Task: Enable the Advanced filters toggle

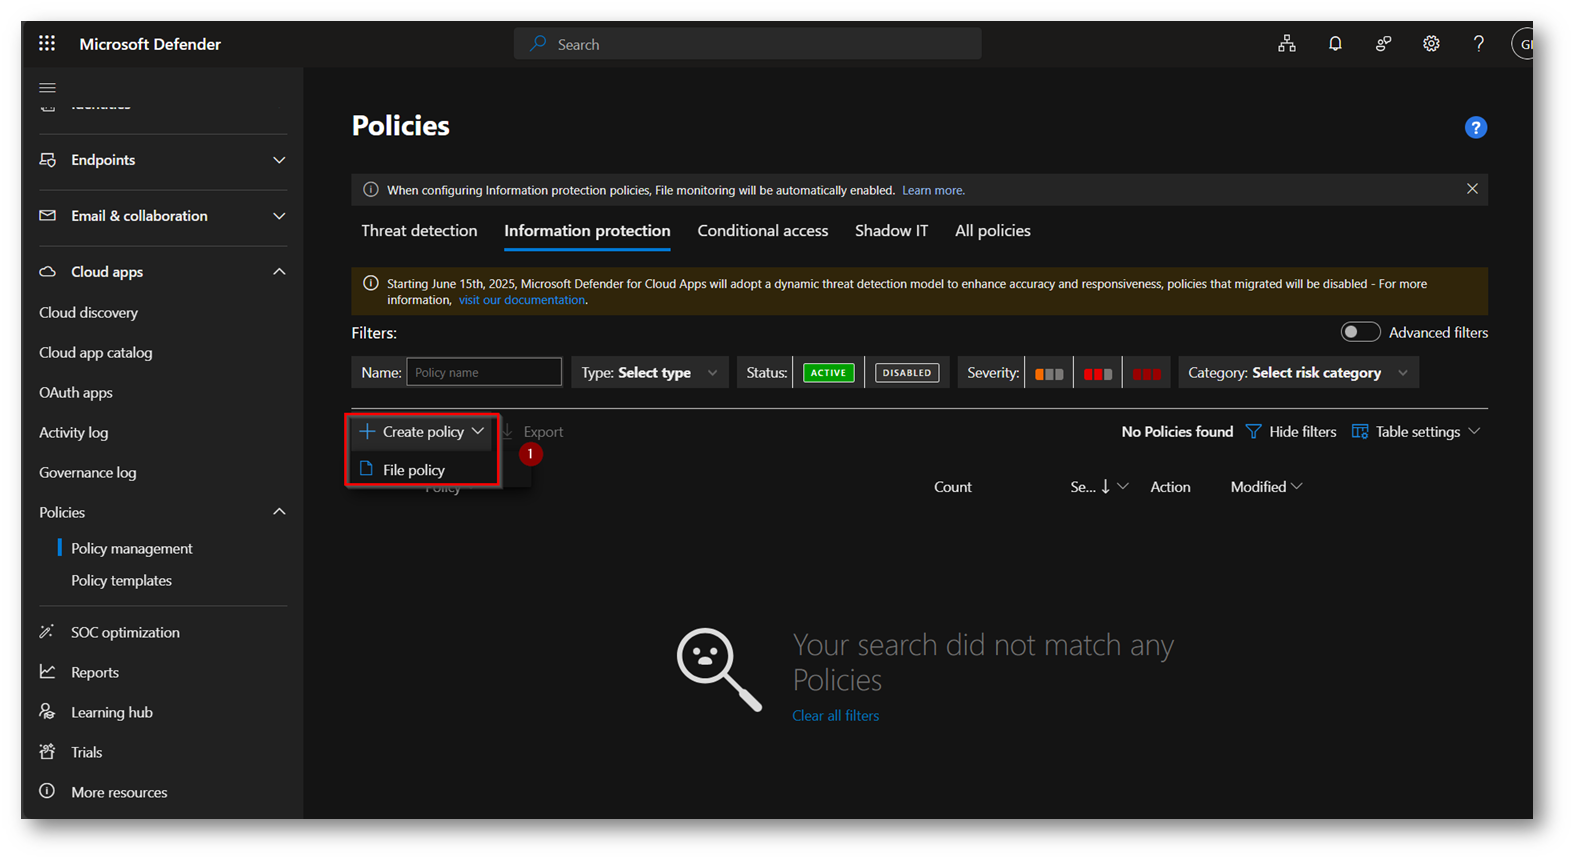Action: (1360, 332)
